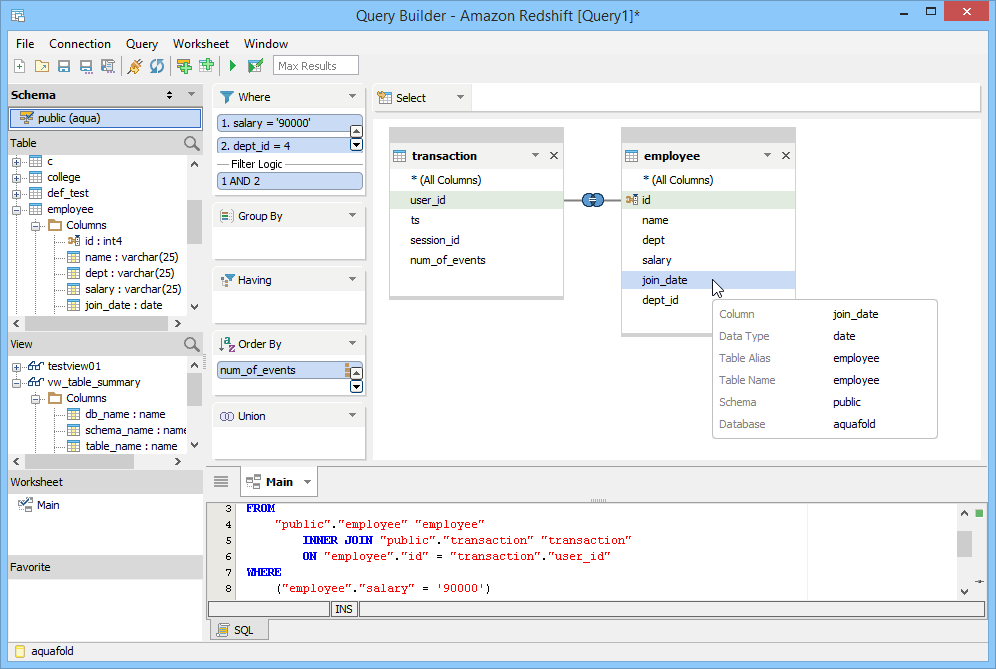Click the Group By icon
The image size is (996, 669).
pos(227,216)
